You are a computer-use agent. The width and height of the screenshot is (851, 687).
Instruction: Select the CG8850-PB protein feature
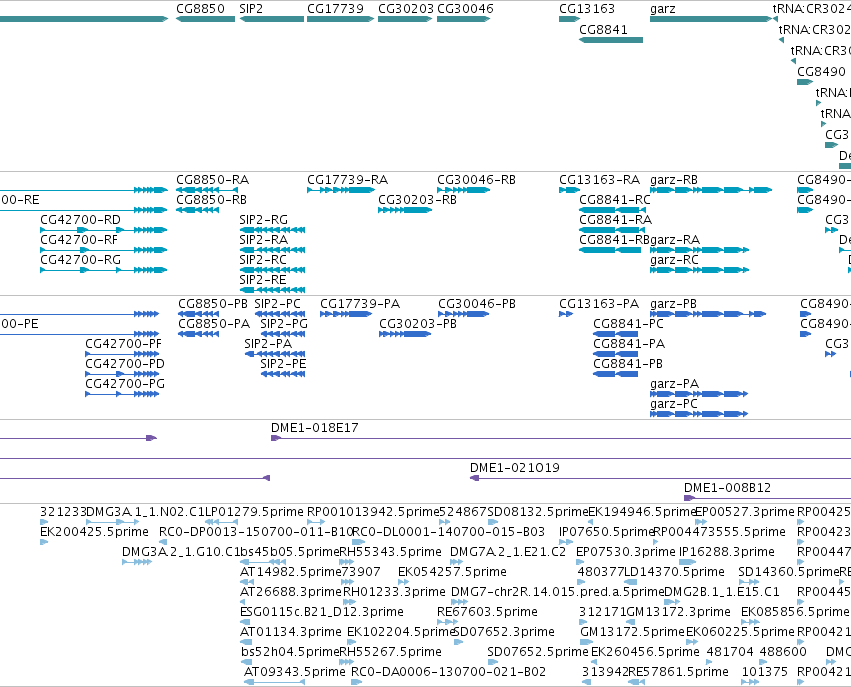[199, 314]
